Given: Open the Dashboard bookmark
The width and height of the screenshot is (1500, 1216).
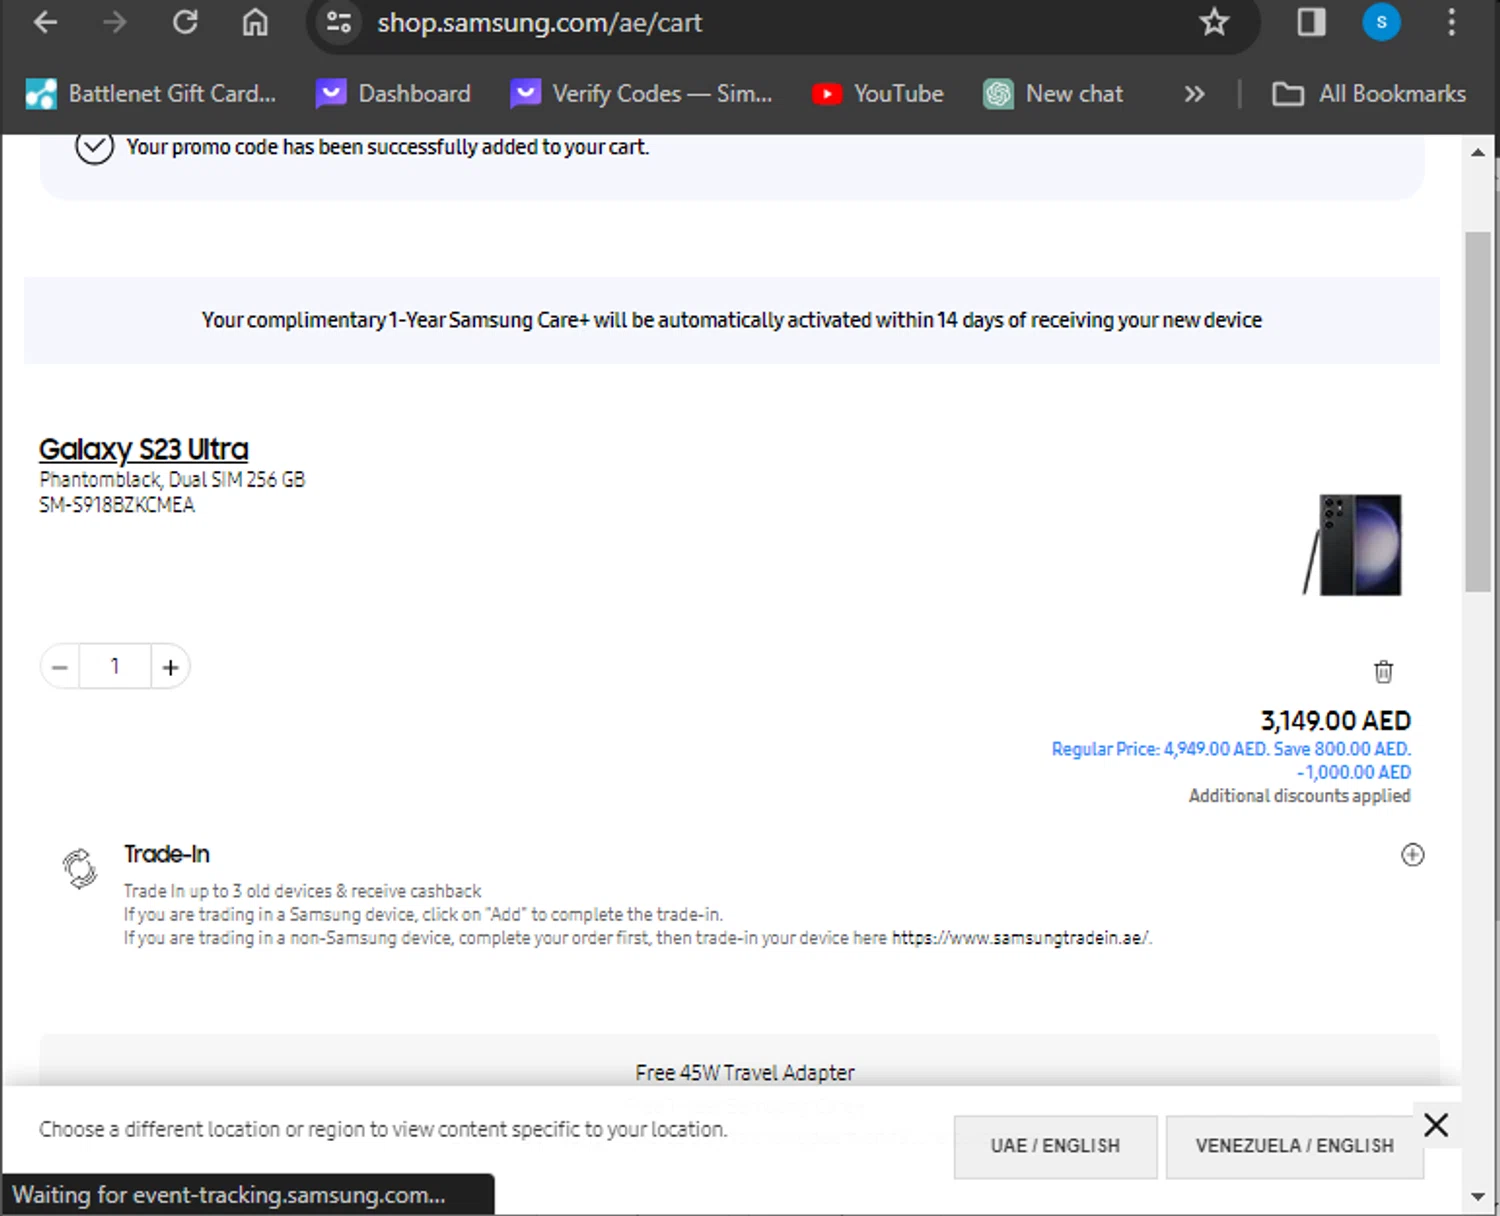Looking at the screenshot, I should pos(393,94).
